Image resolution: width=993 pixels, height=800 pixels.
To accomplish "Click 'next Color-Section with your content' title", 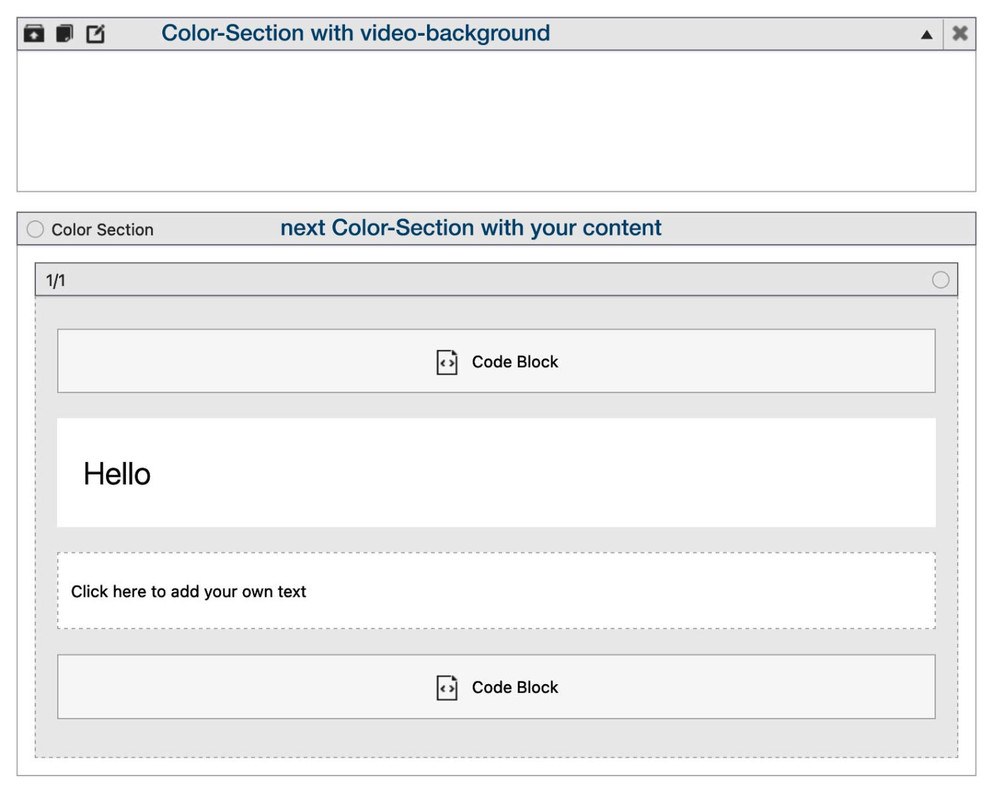I will tap(471, 227).
